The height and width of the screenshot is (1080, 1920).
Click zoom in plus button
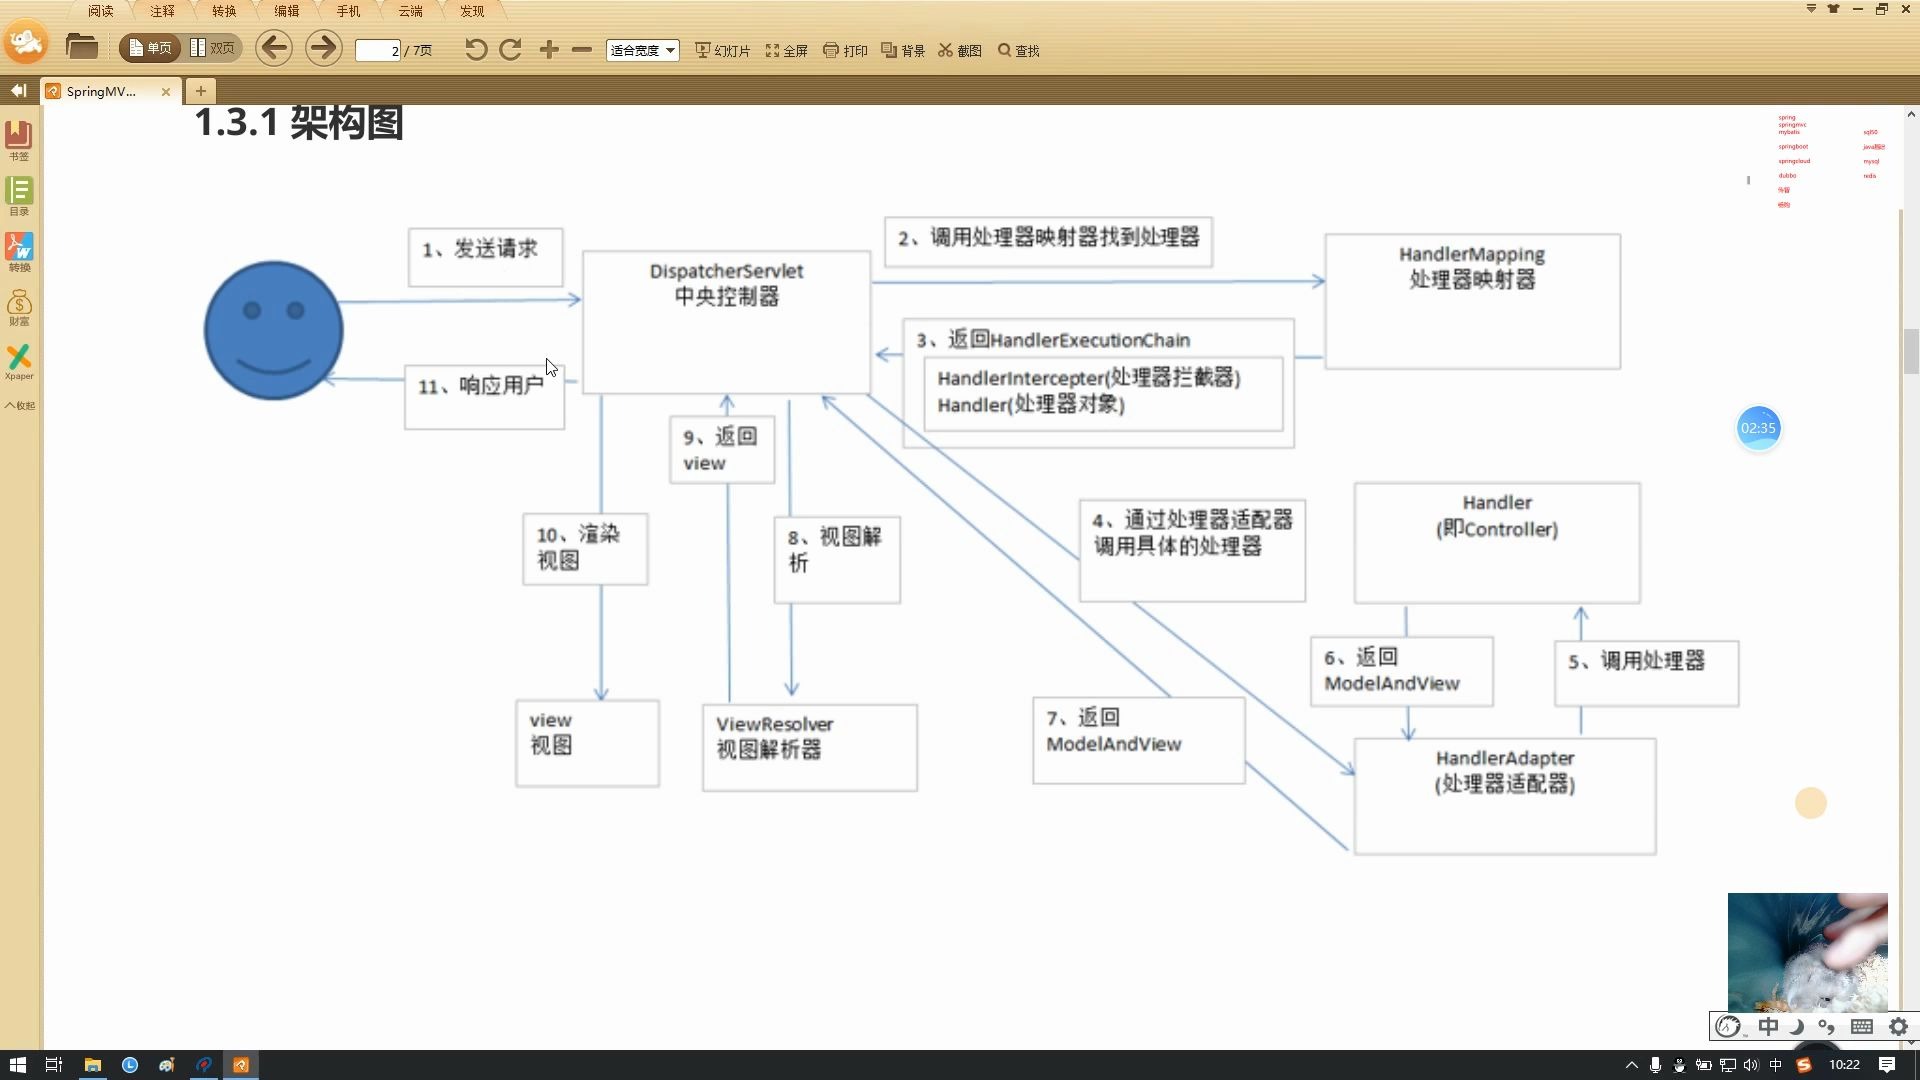[x=549, y=50]
